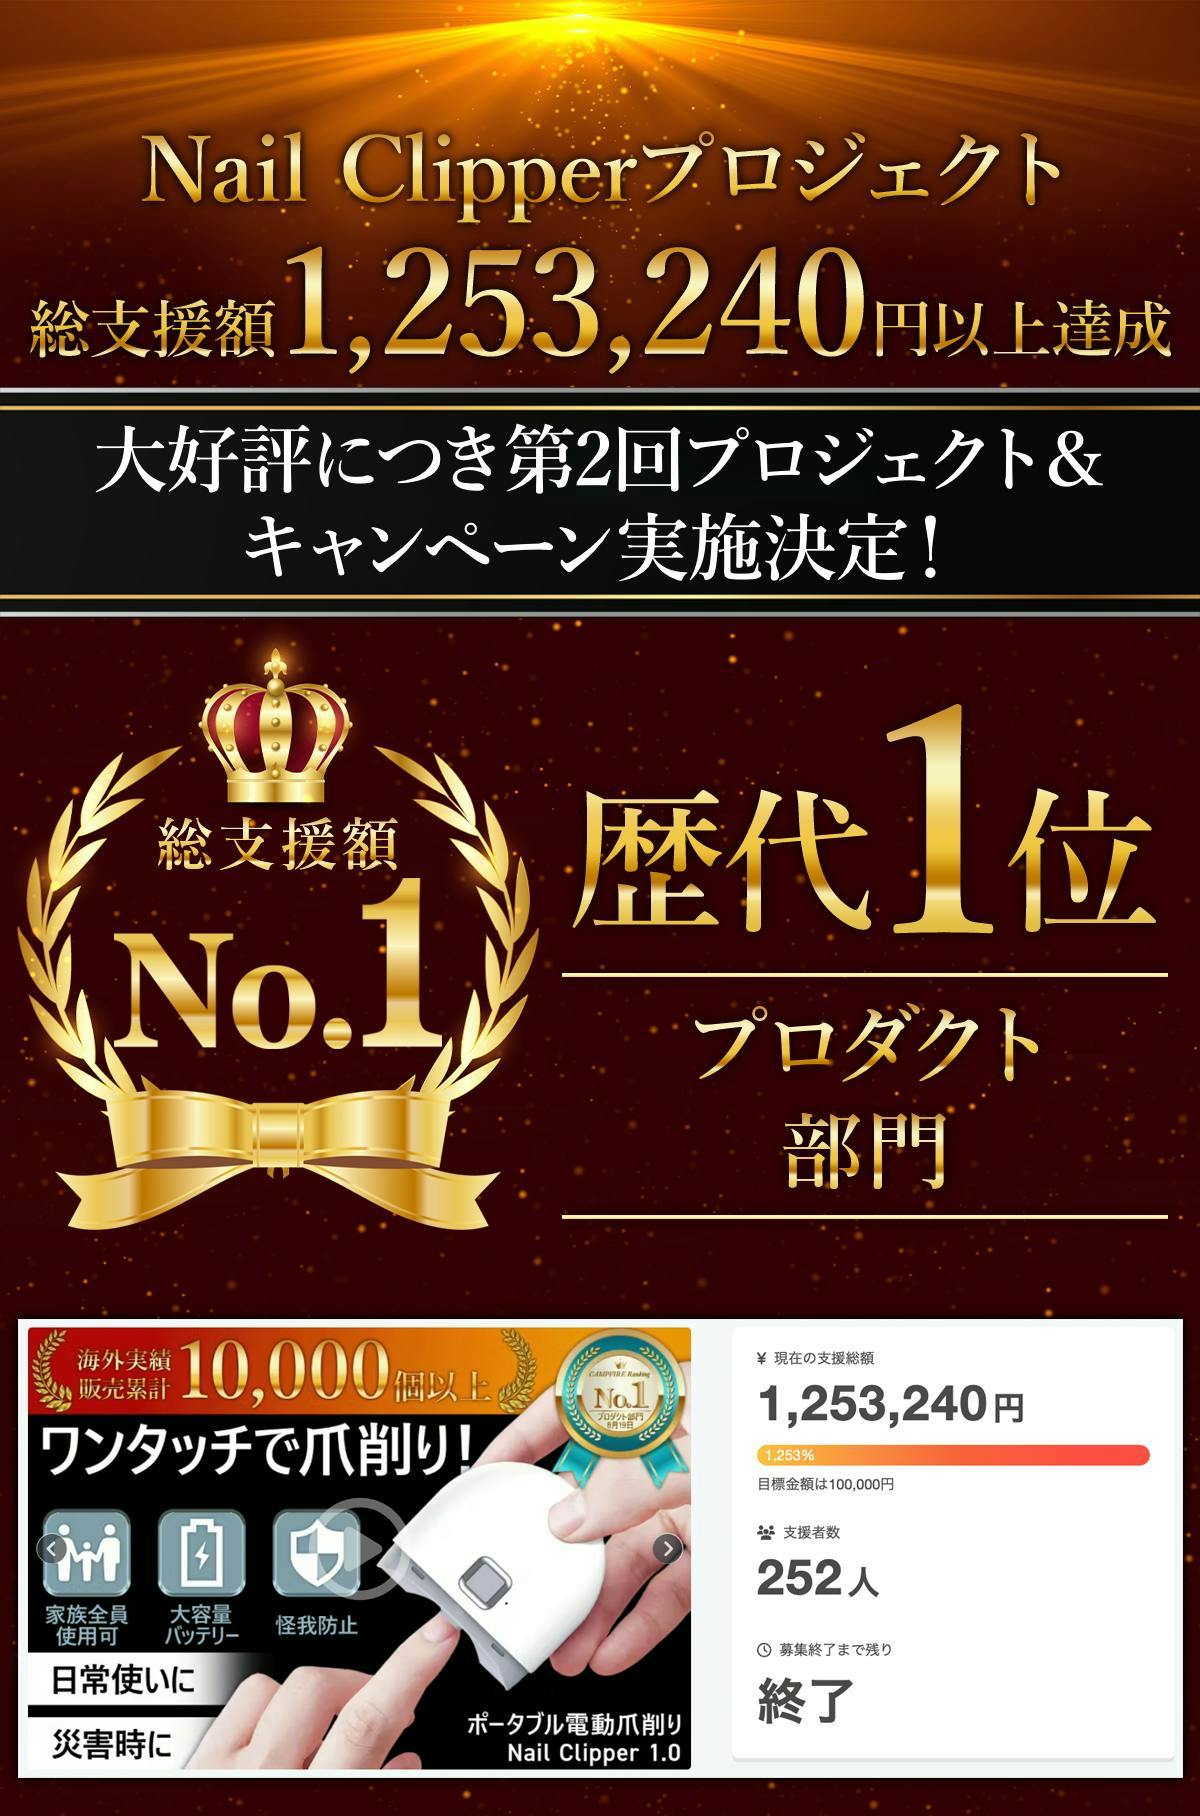Click the yen icon beside 現在の支援総額
This screenshot has width=1200, height=1816.
pyautogui.click(x=763, y=1358)
